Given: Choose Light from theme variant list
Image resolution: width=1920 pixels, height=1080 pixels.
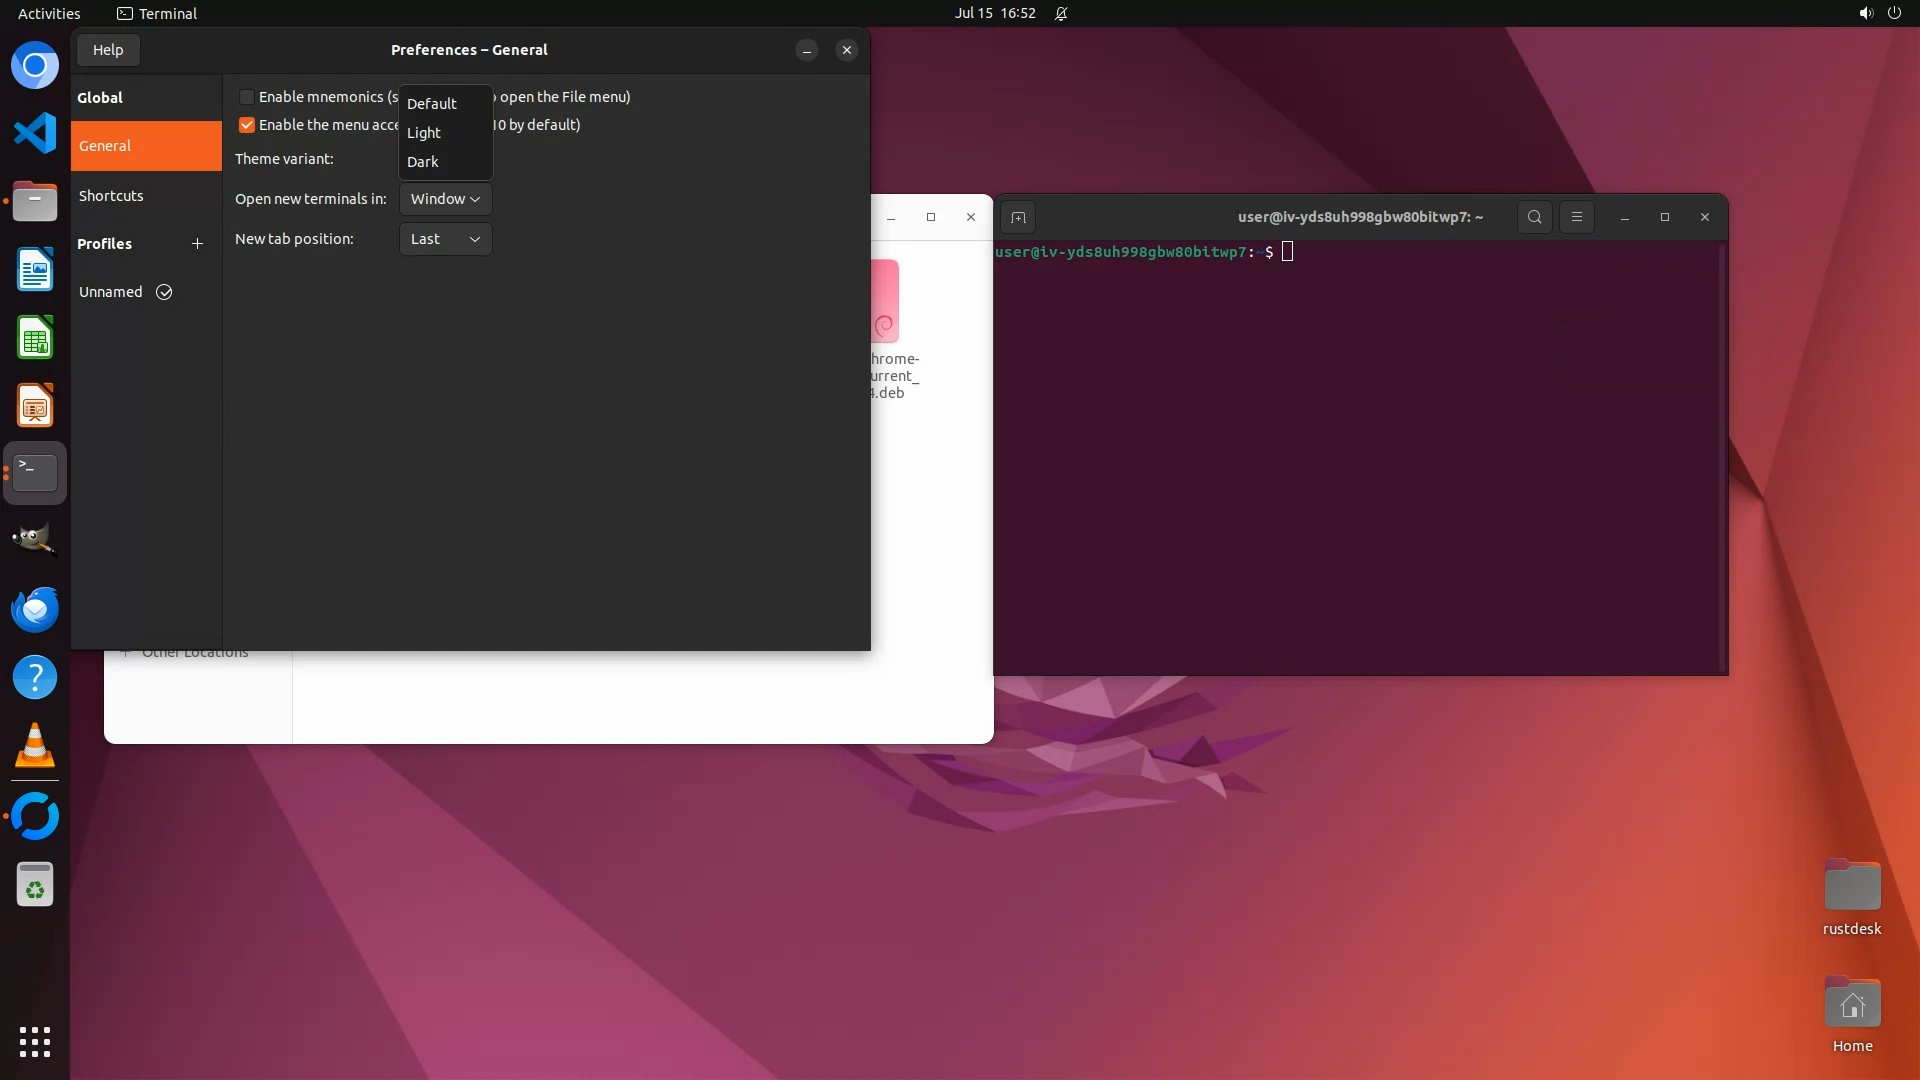Looking at the screenshot, I should [x=424, y=133].
